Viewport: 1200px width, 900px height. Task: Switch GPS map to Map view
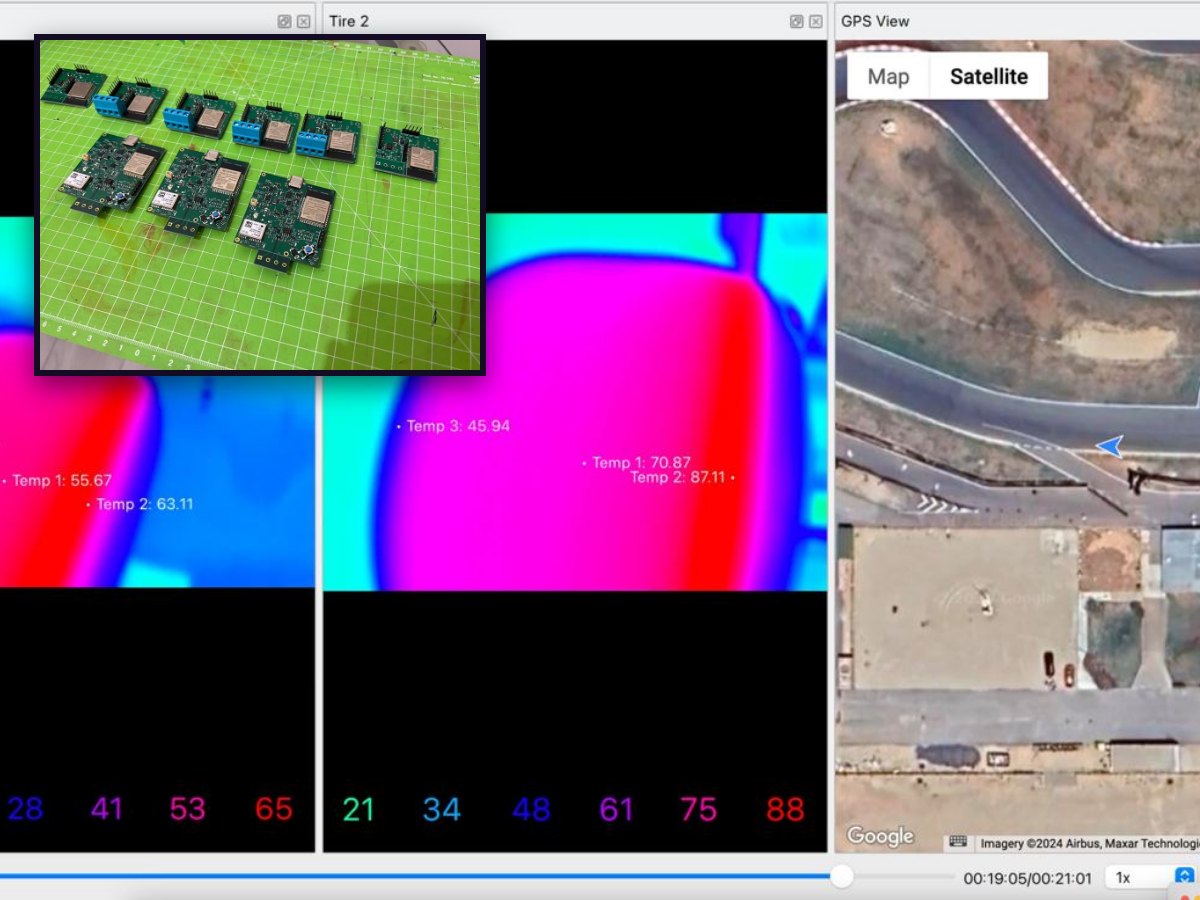pyautogui.click(x=888, y=77)
